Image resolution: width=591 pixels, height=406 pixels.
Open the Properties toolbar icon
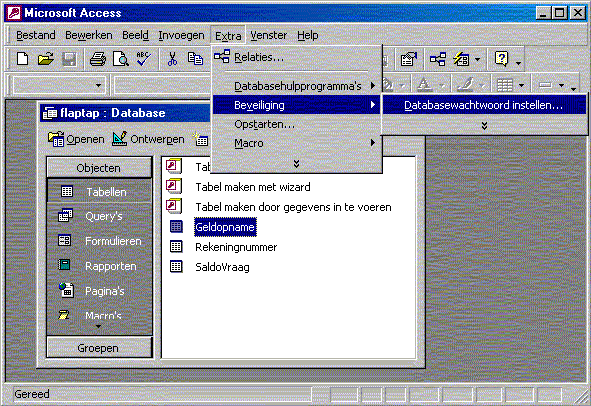click(409, 59)
